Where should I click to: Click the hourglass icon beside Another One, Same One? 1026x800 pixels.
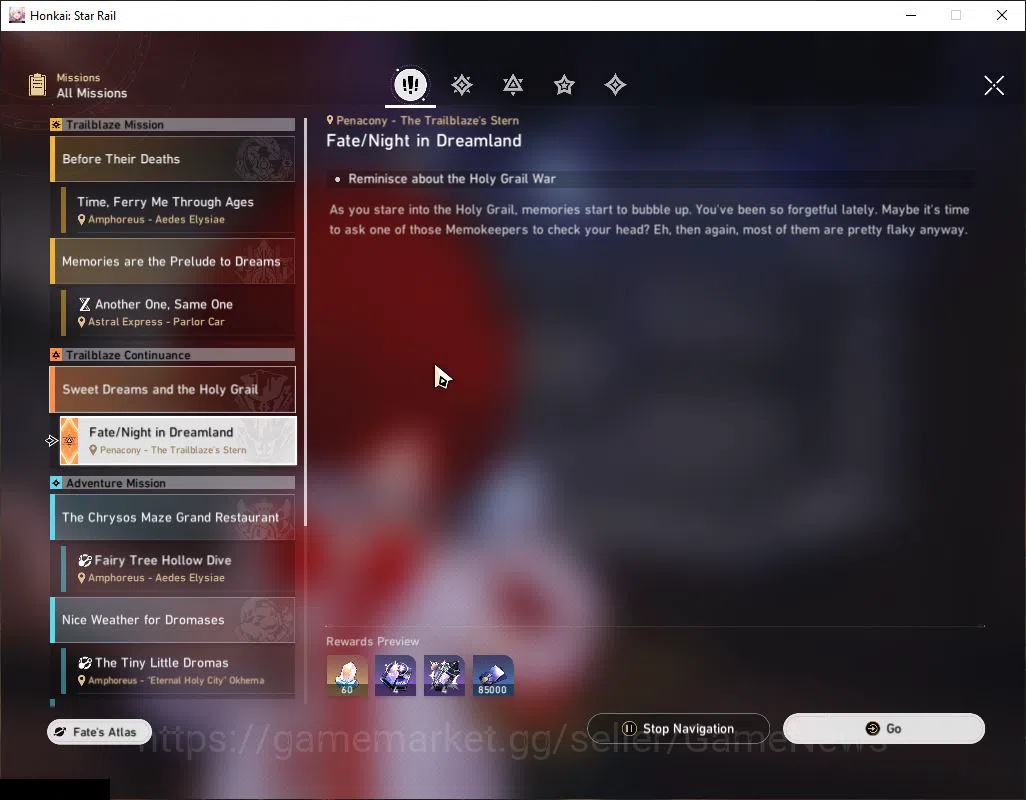pyautogui.click(x=84, y=304)
